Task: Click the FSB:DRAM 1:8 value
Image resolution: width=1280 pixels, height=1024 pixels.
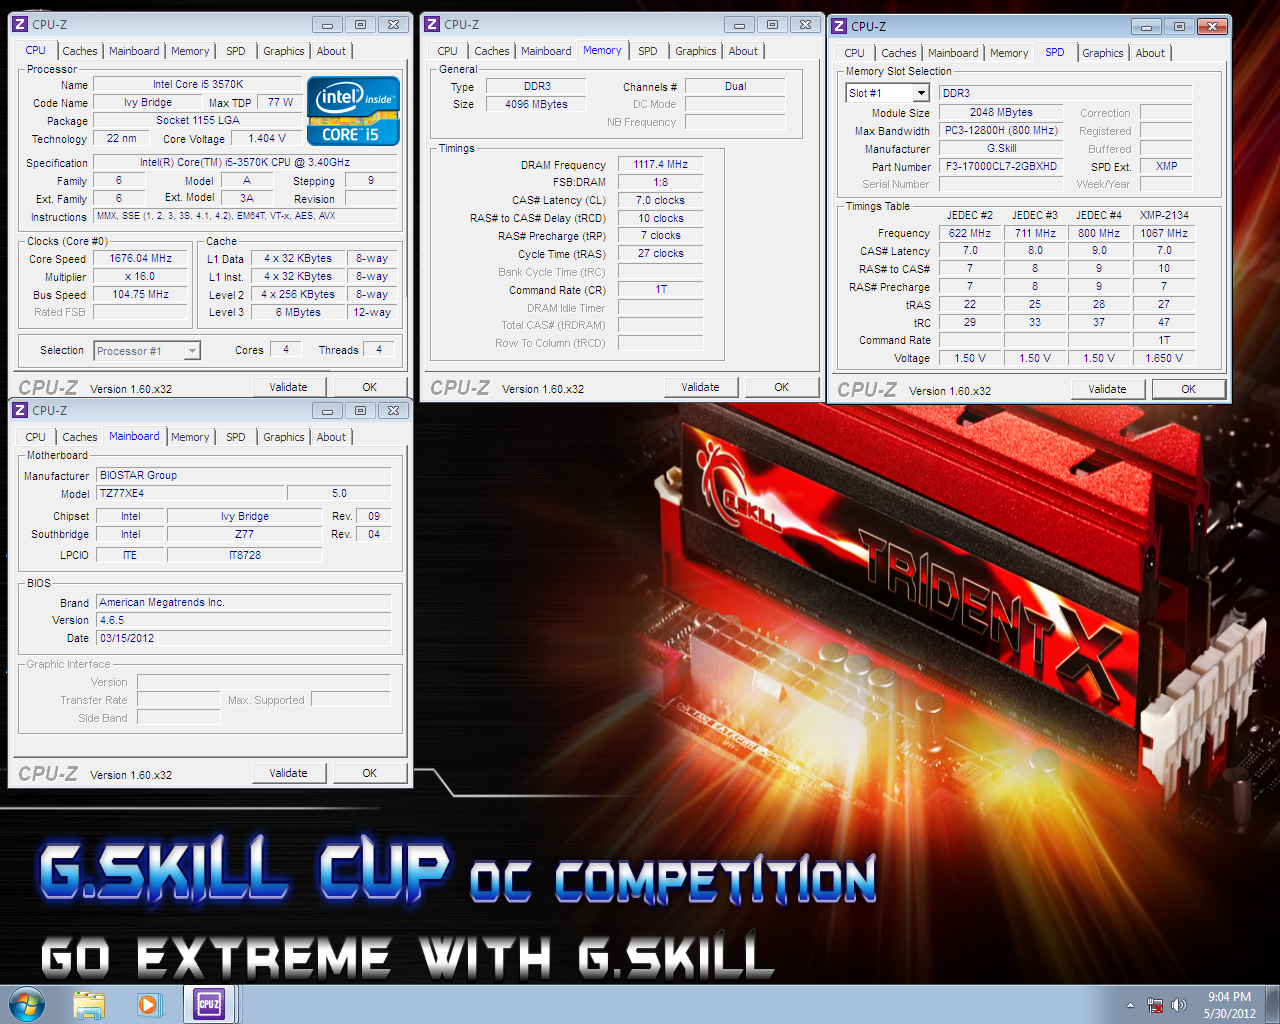Action: pyautogui.click(x=660, y=182)
